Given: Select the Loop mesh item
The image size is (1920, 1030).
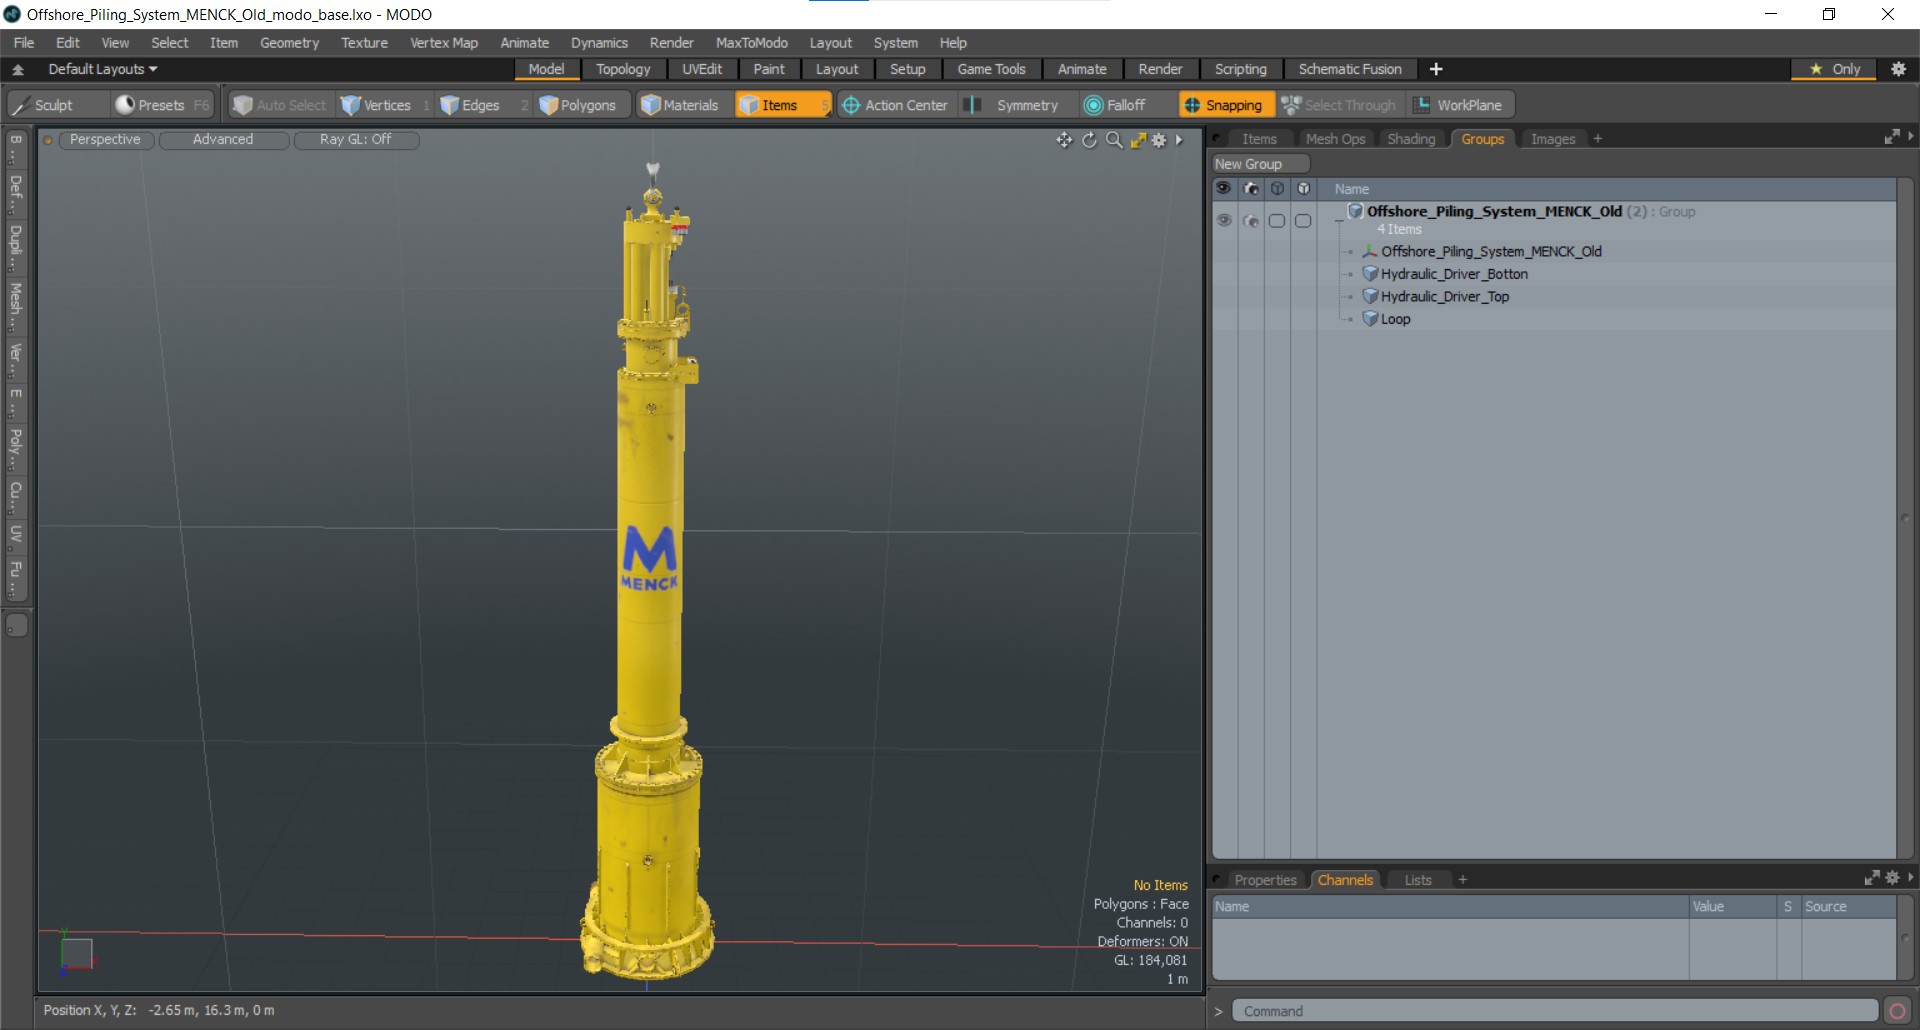Looking at the screenshot, I should coord(1395,320).
